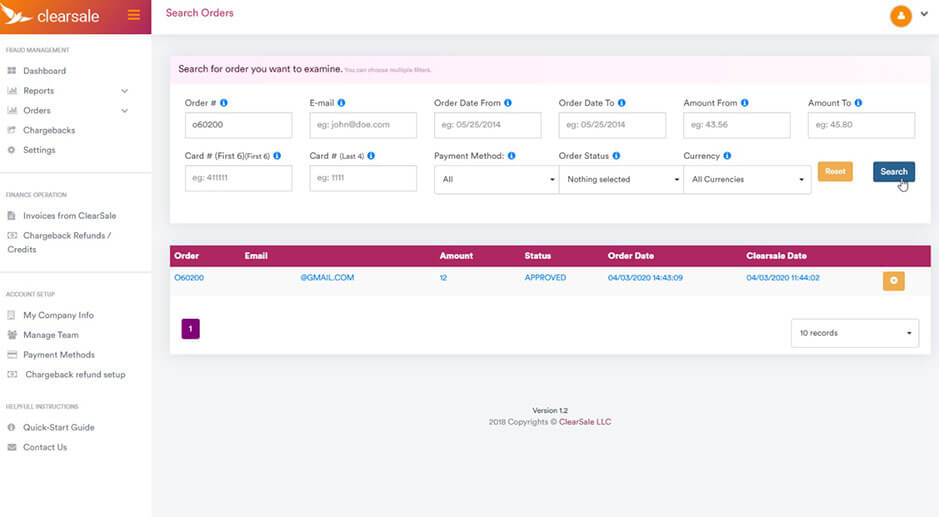Click the orange Reset button
This screenshot has height=517, width=939.
pyautogui.click(x=835, y=172)
